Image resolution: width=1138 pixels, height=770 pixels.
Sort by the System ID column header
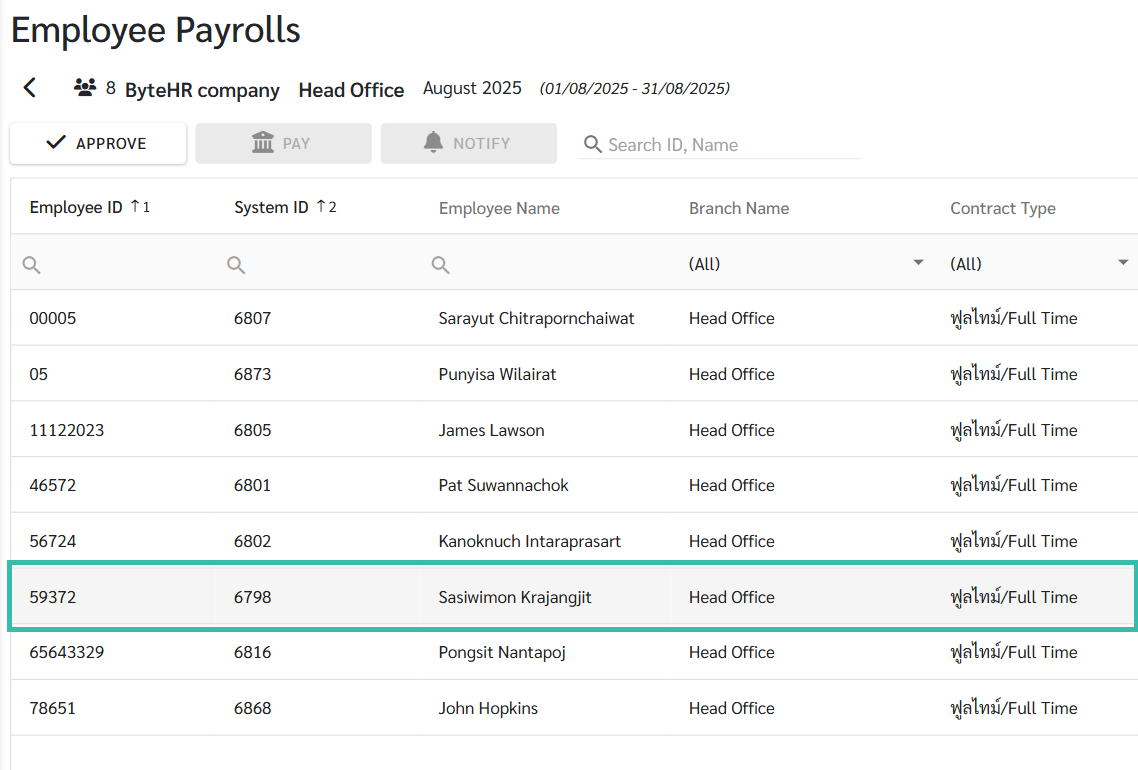click(271, 208)
